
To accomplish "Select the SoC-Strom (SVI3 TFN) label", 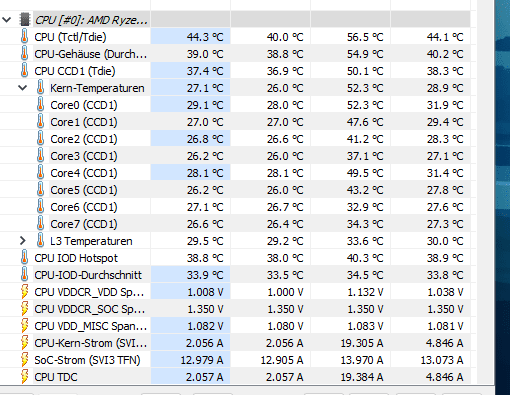I will [87, 360].
